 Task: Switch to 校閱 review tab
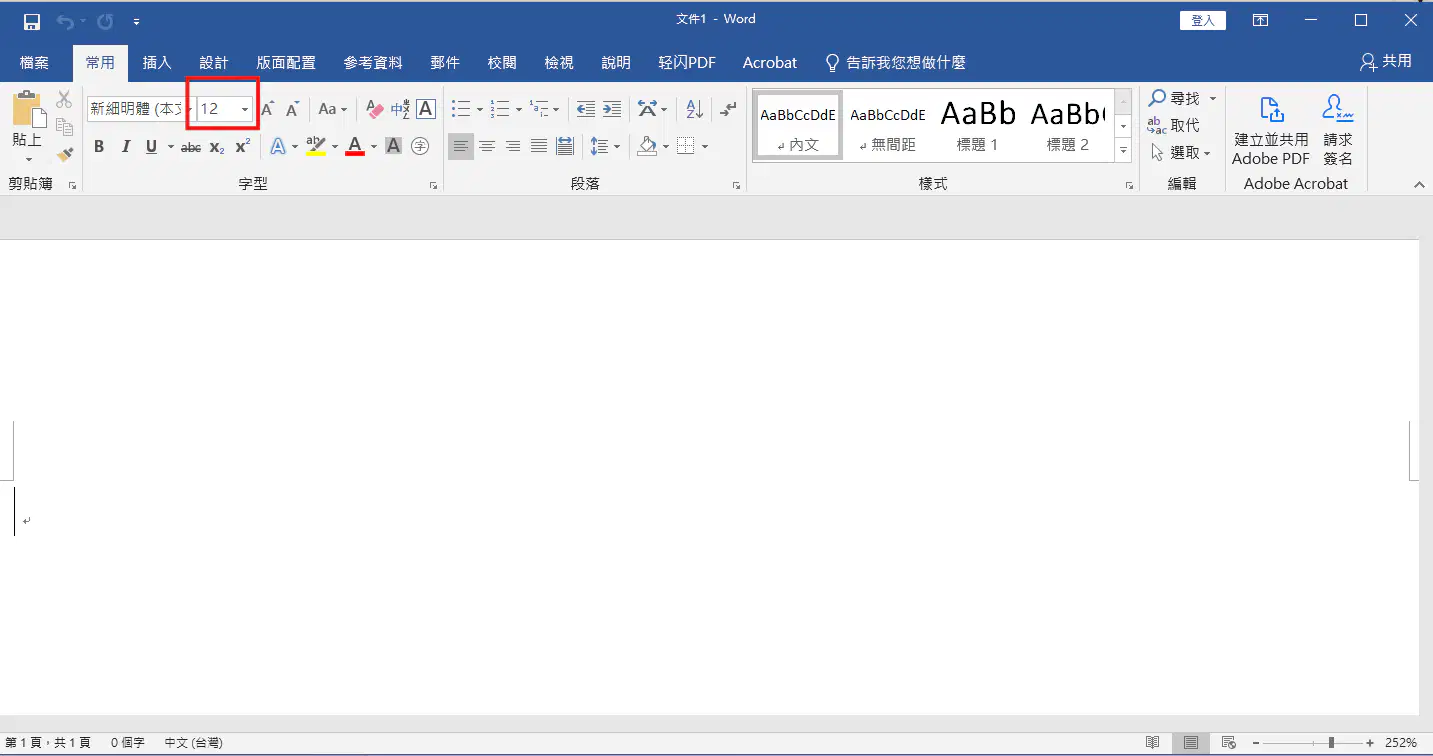pyautogui.click(x=502, y=62)
